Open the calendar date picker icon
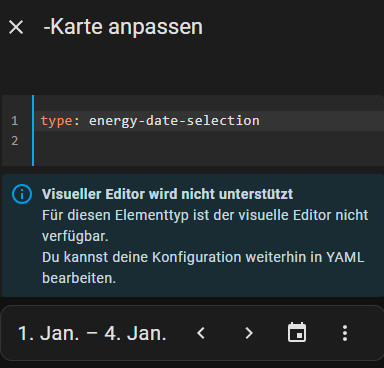The image size is (384, 368). tap(297, 332)
